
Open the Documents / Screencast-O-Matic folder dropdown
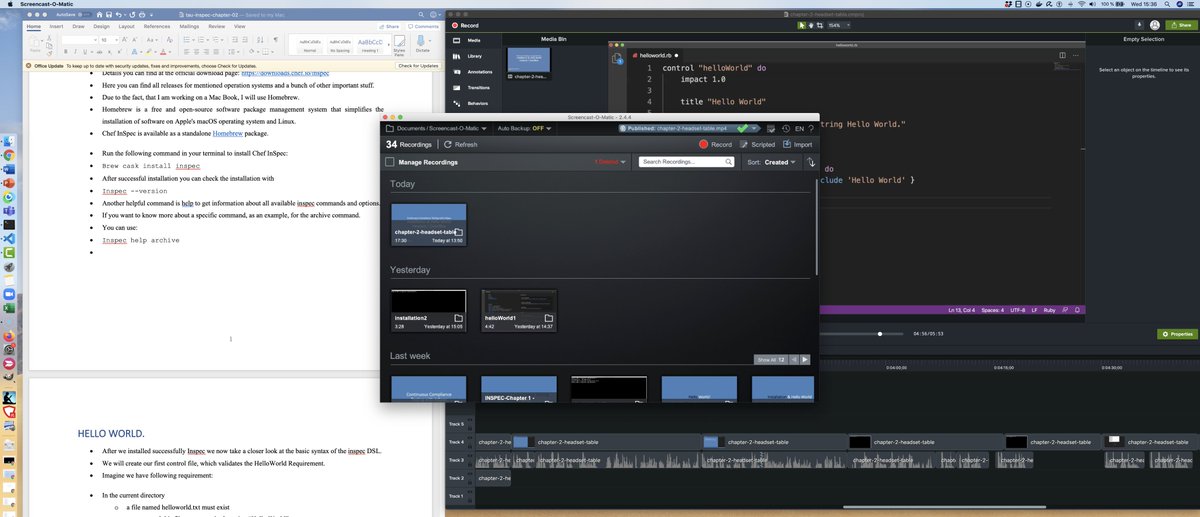click(436, 128)
